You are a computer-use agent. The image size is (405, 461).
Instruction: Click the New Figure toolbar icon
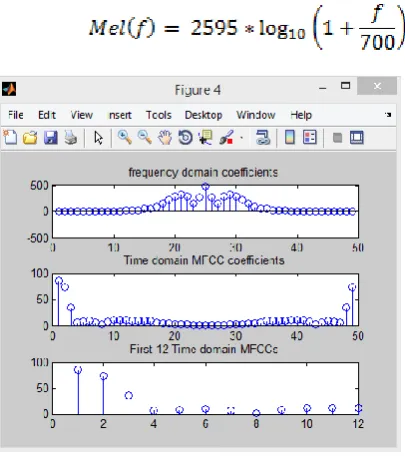click(10, 137)
